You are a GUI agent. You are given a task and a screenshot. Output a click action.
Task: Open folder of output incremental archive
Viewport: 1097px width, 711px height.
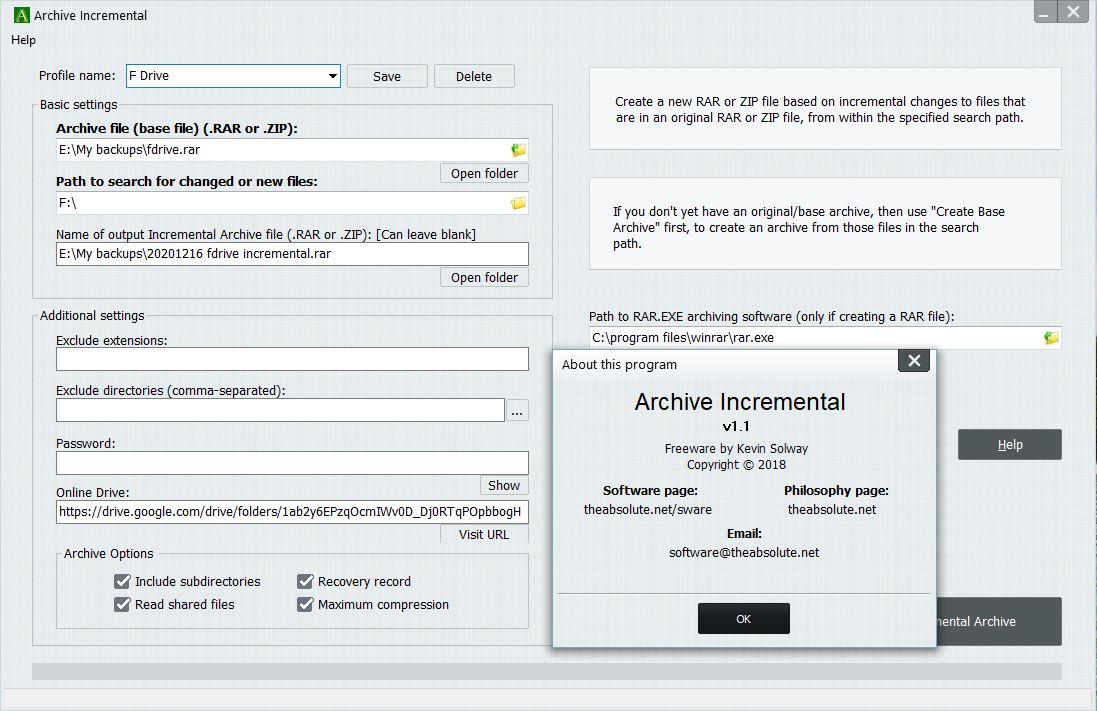(x=484, y=277)
